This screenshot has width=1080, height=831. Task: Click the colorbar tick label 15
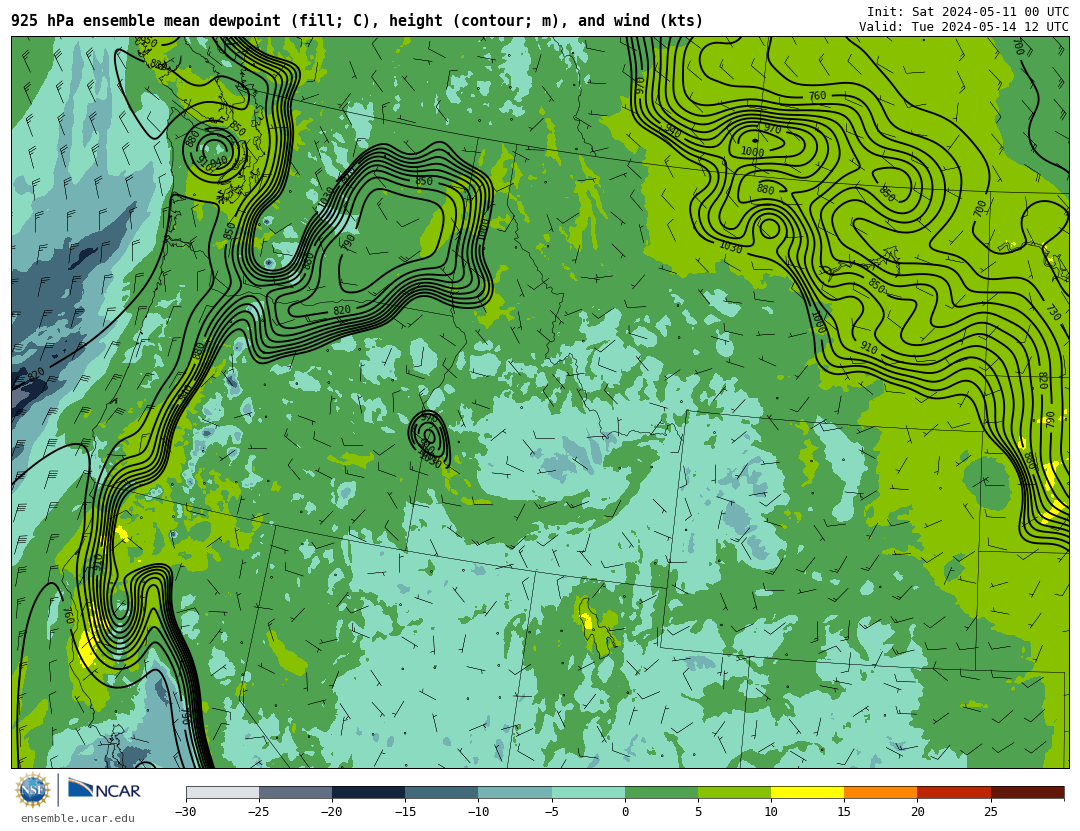point(844,812)
